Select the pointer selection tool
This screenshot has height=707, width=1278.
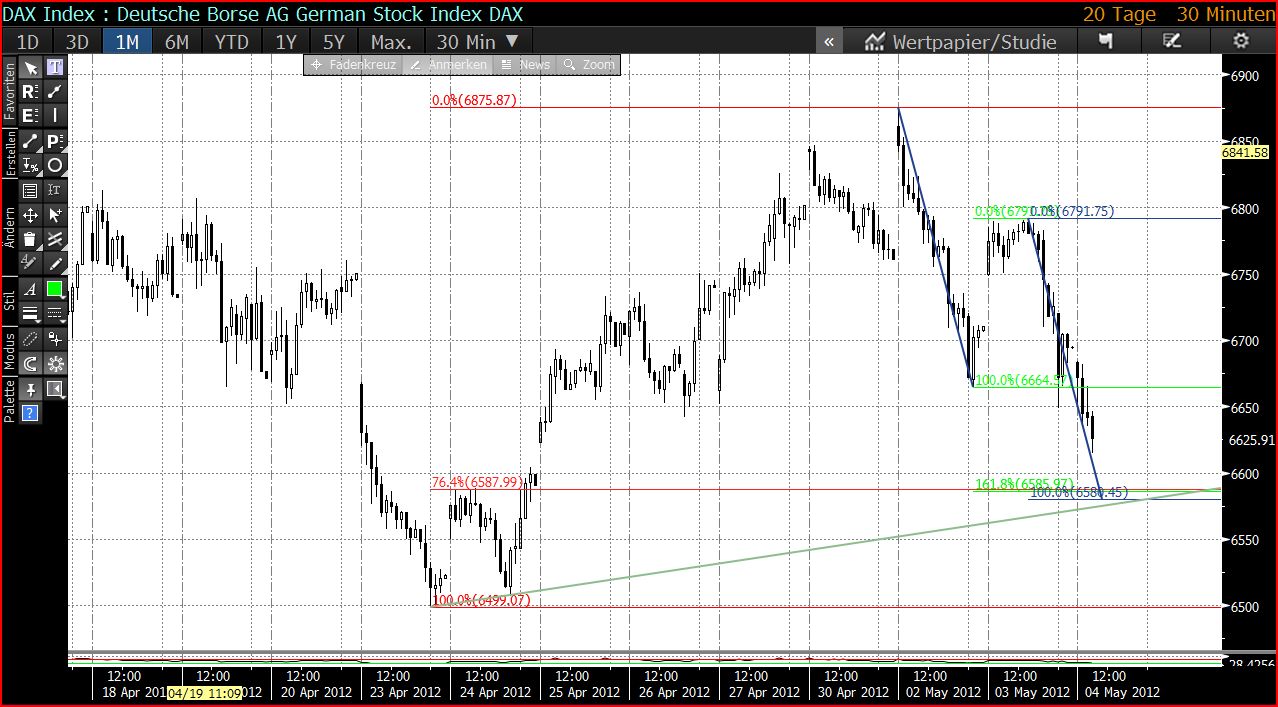pyautogui.click(x=32, y=68)
